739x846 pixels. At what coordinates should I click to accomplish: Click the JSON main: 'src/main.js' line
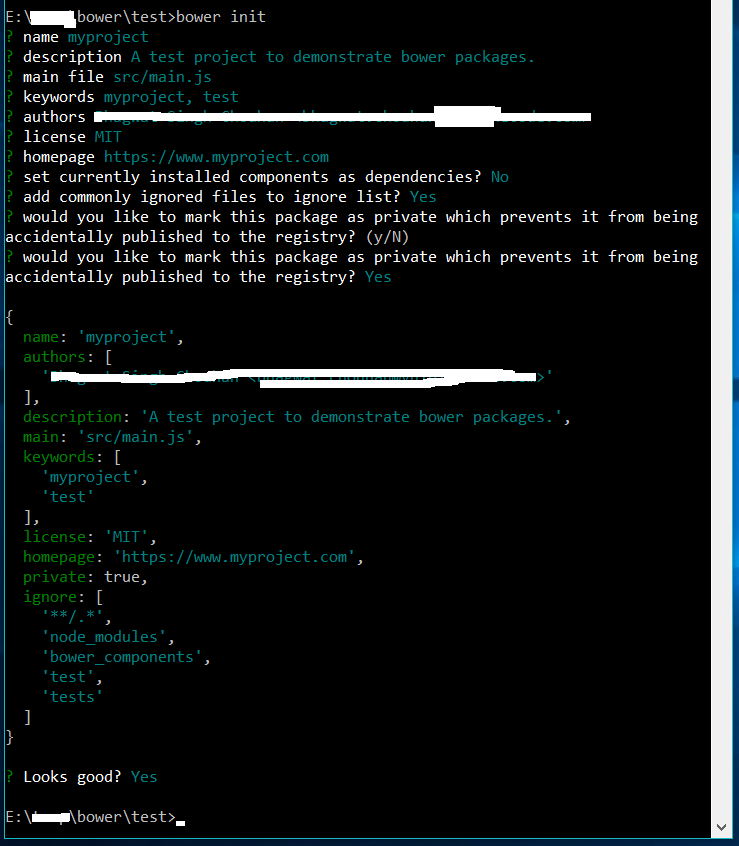(x=112, y=437)
